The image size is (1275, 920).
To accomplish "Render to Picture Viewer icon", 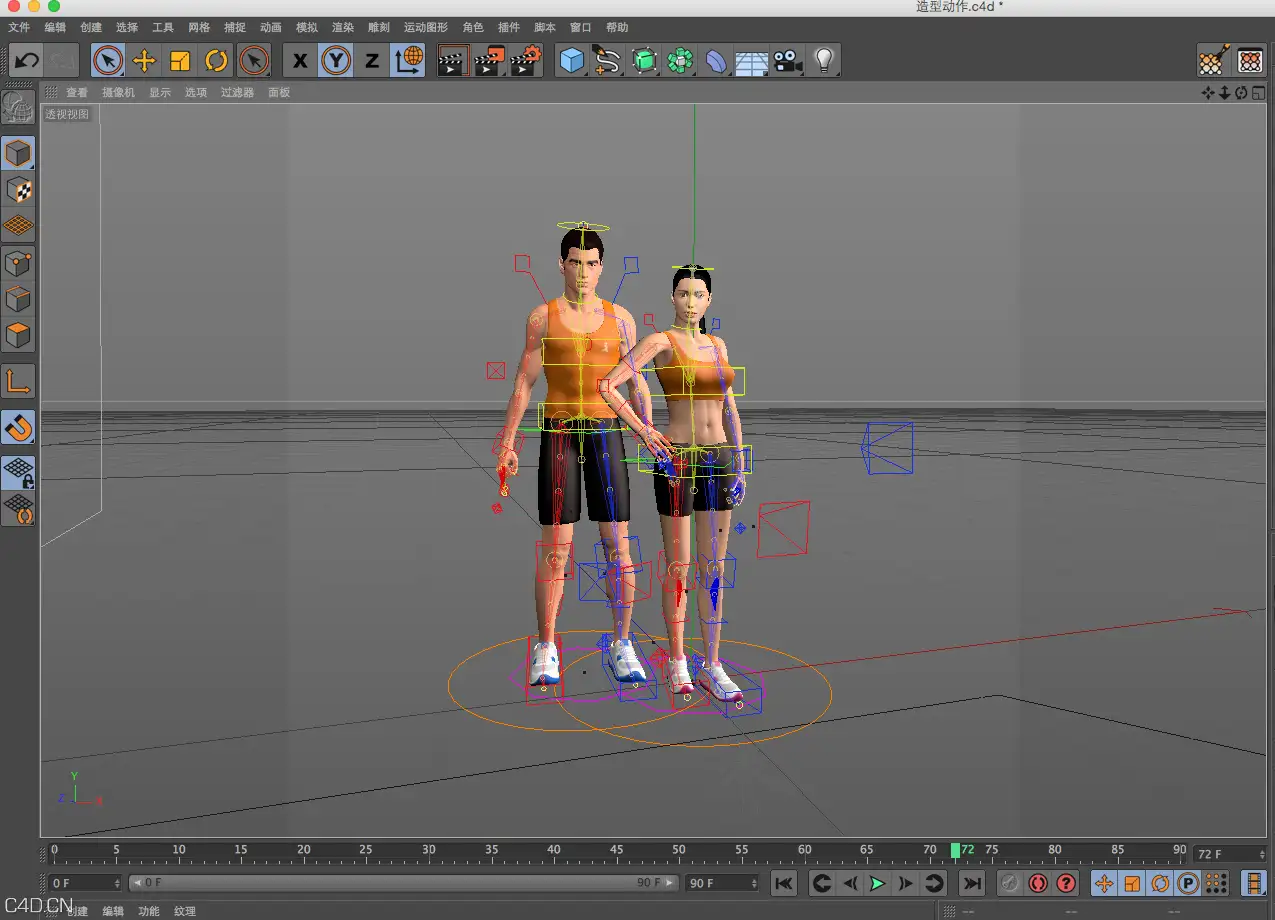I will 489,61.
